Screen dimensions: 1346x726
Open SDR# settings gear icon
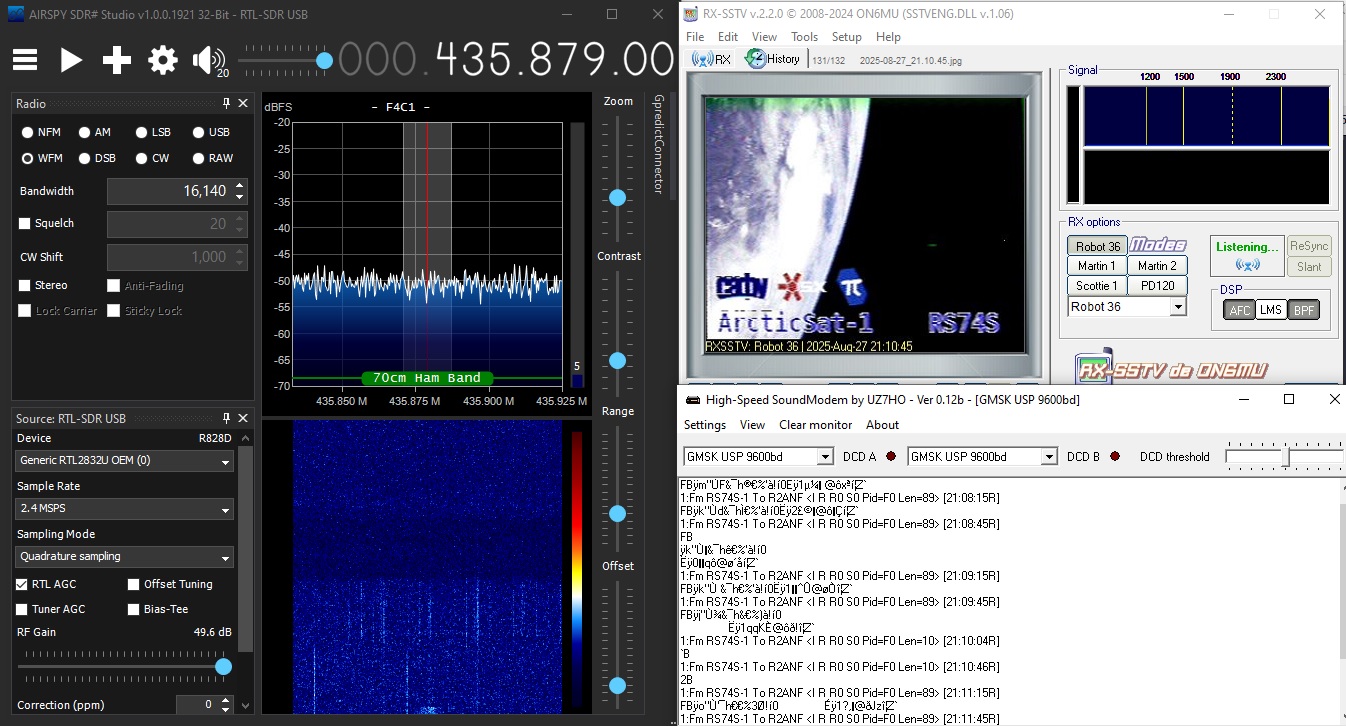(x=162, y=61)
